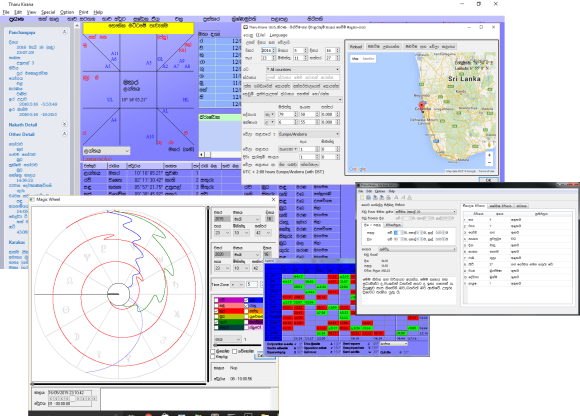The image size is (580, 416).
Task: Open the Option menu in main window
Action: (x=67, y=12)
